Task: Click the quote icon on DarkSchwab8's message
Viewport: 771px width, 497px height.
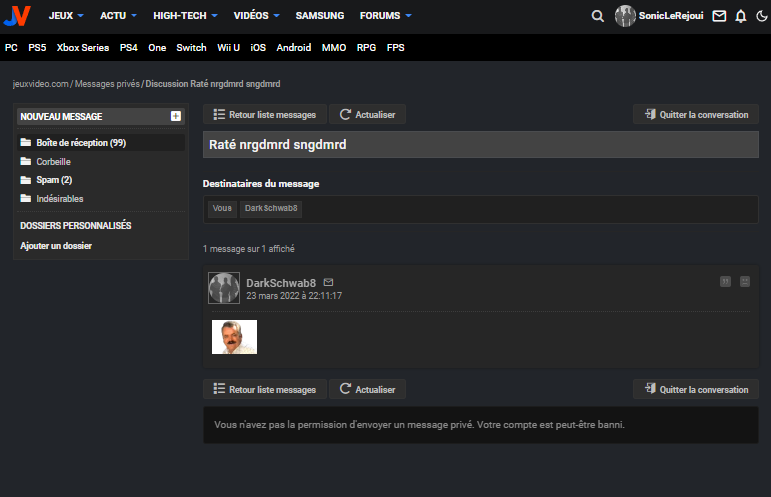Action: [725, 281]
